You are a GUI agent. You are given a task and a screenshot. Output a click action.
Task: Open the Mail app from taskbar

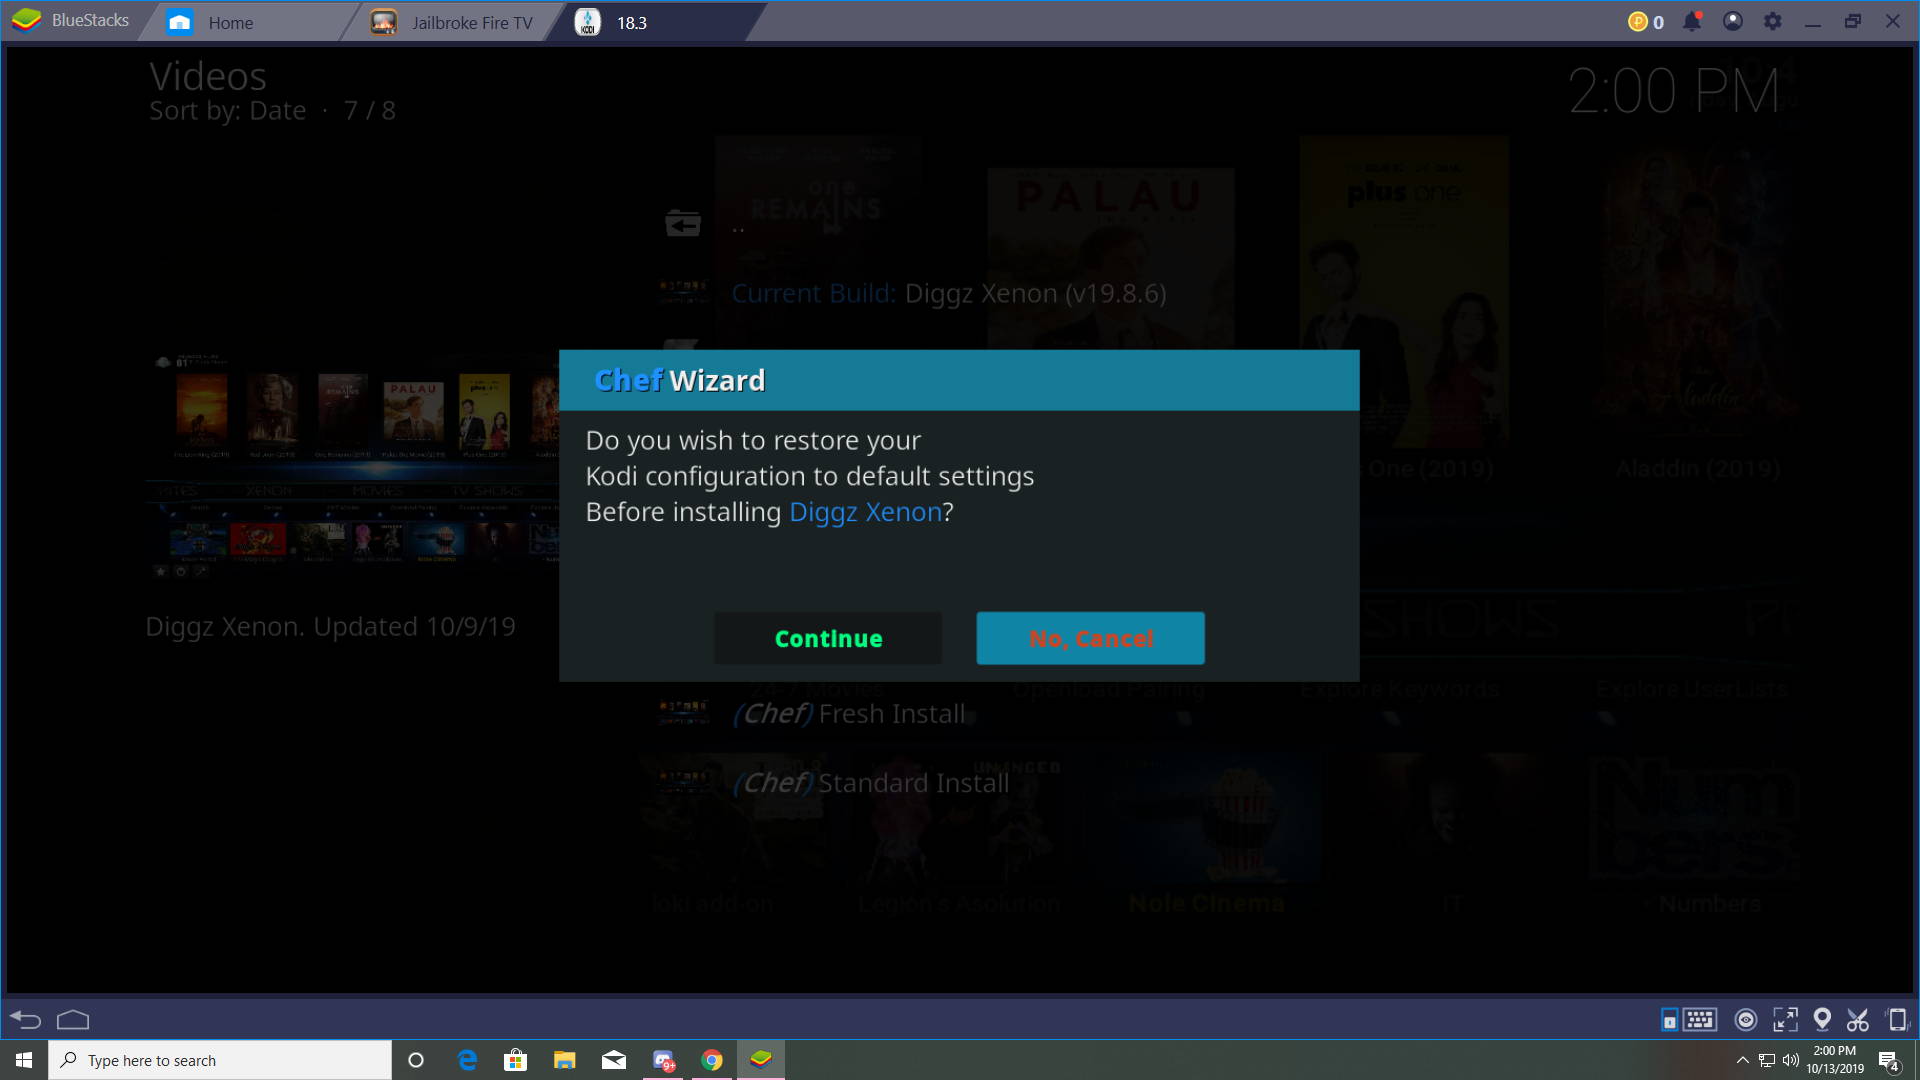pyautogui.click(x=614, y=1060)
